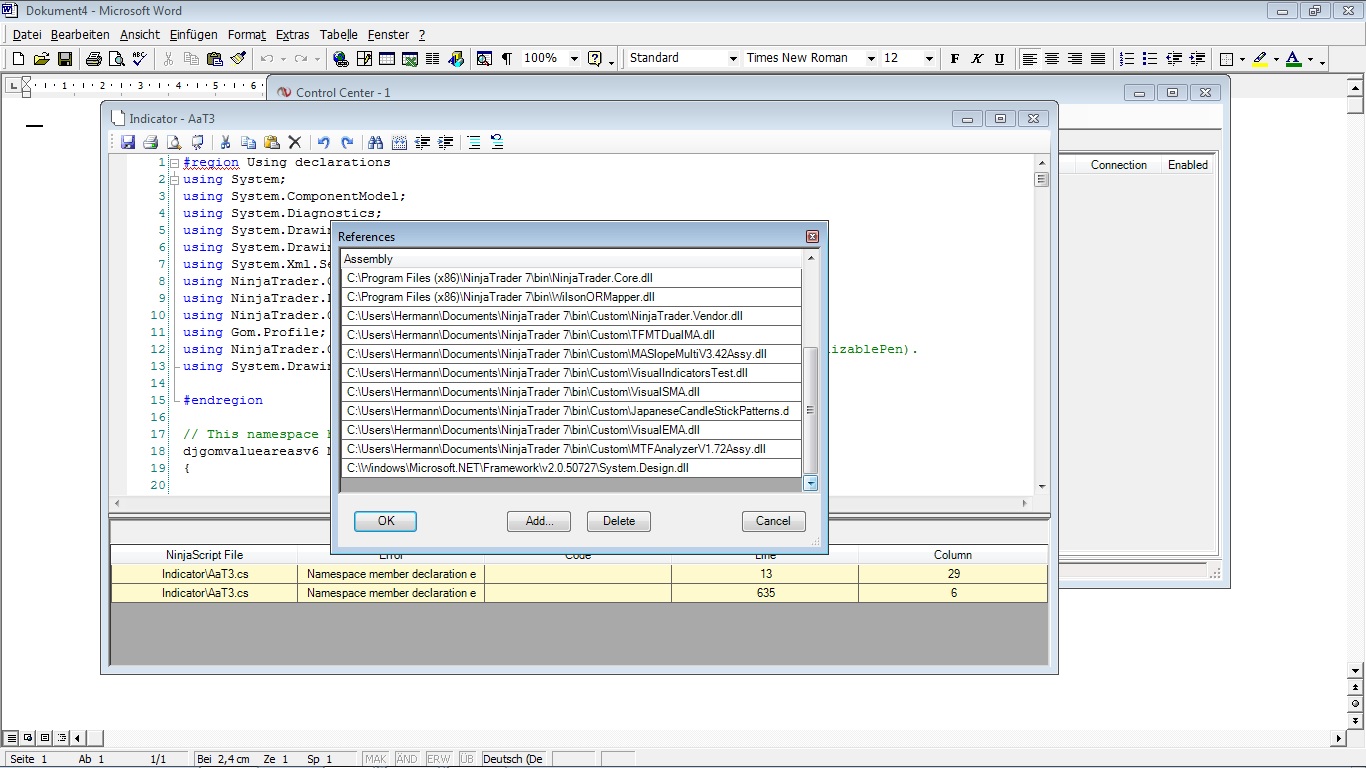Image resolution: width=1366 pixels, height=768 pixels.
Task: Toggle Italic (K) formatting
Action: (x=977, y=59)
